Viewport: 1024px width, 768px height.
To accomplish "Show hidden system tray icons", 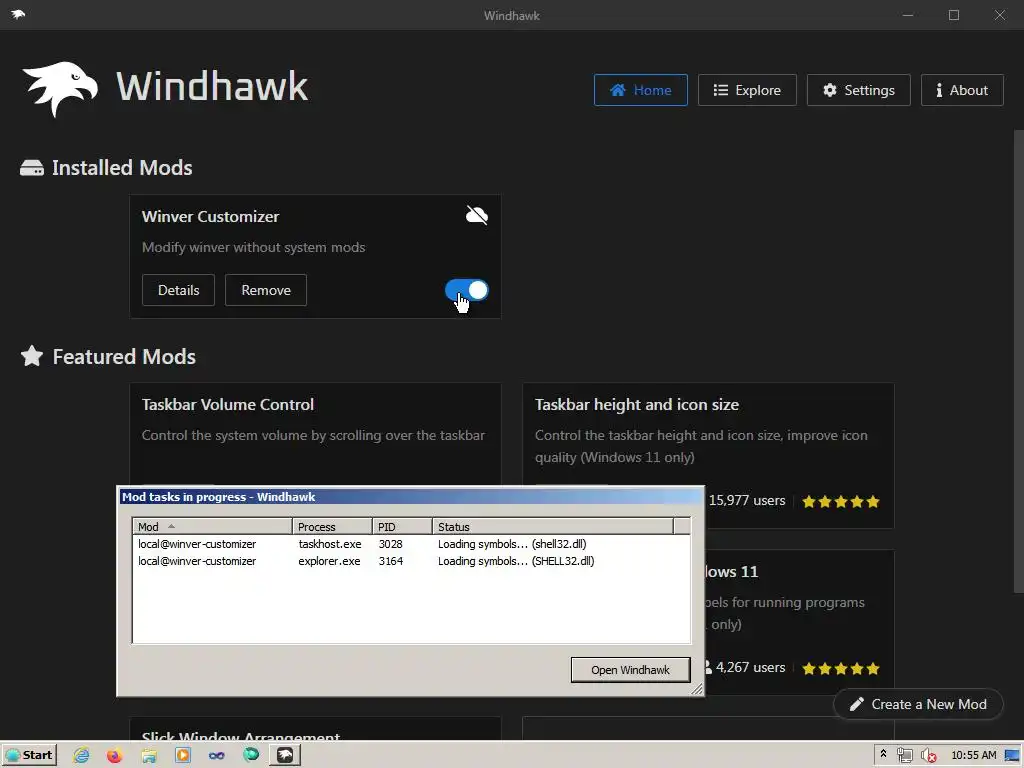I will point(883,754).
